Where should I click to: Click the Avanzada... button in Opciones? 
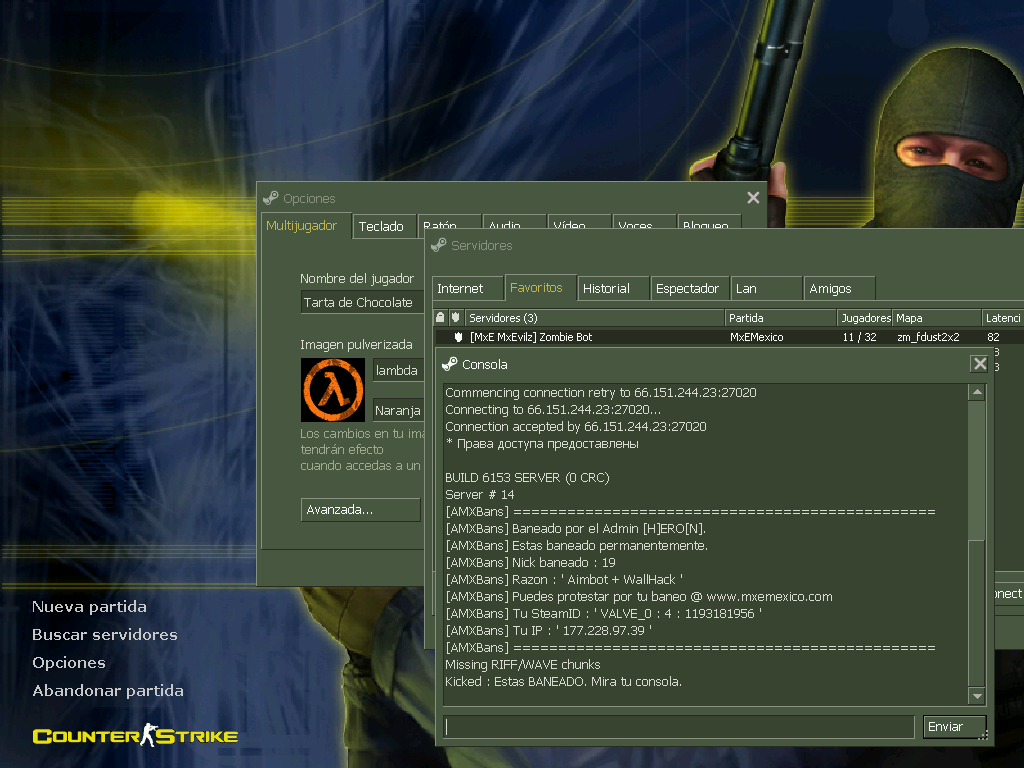tap(360, 509)
